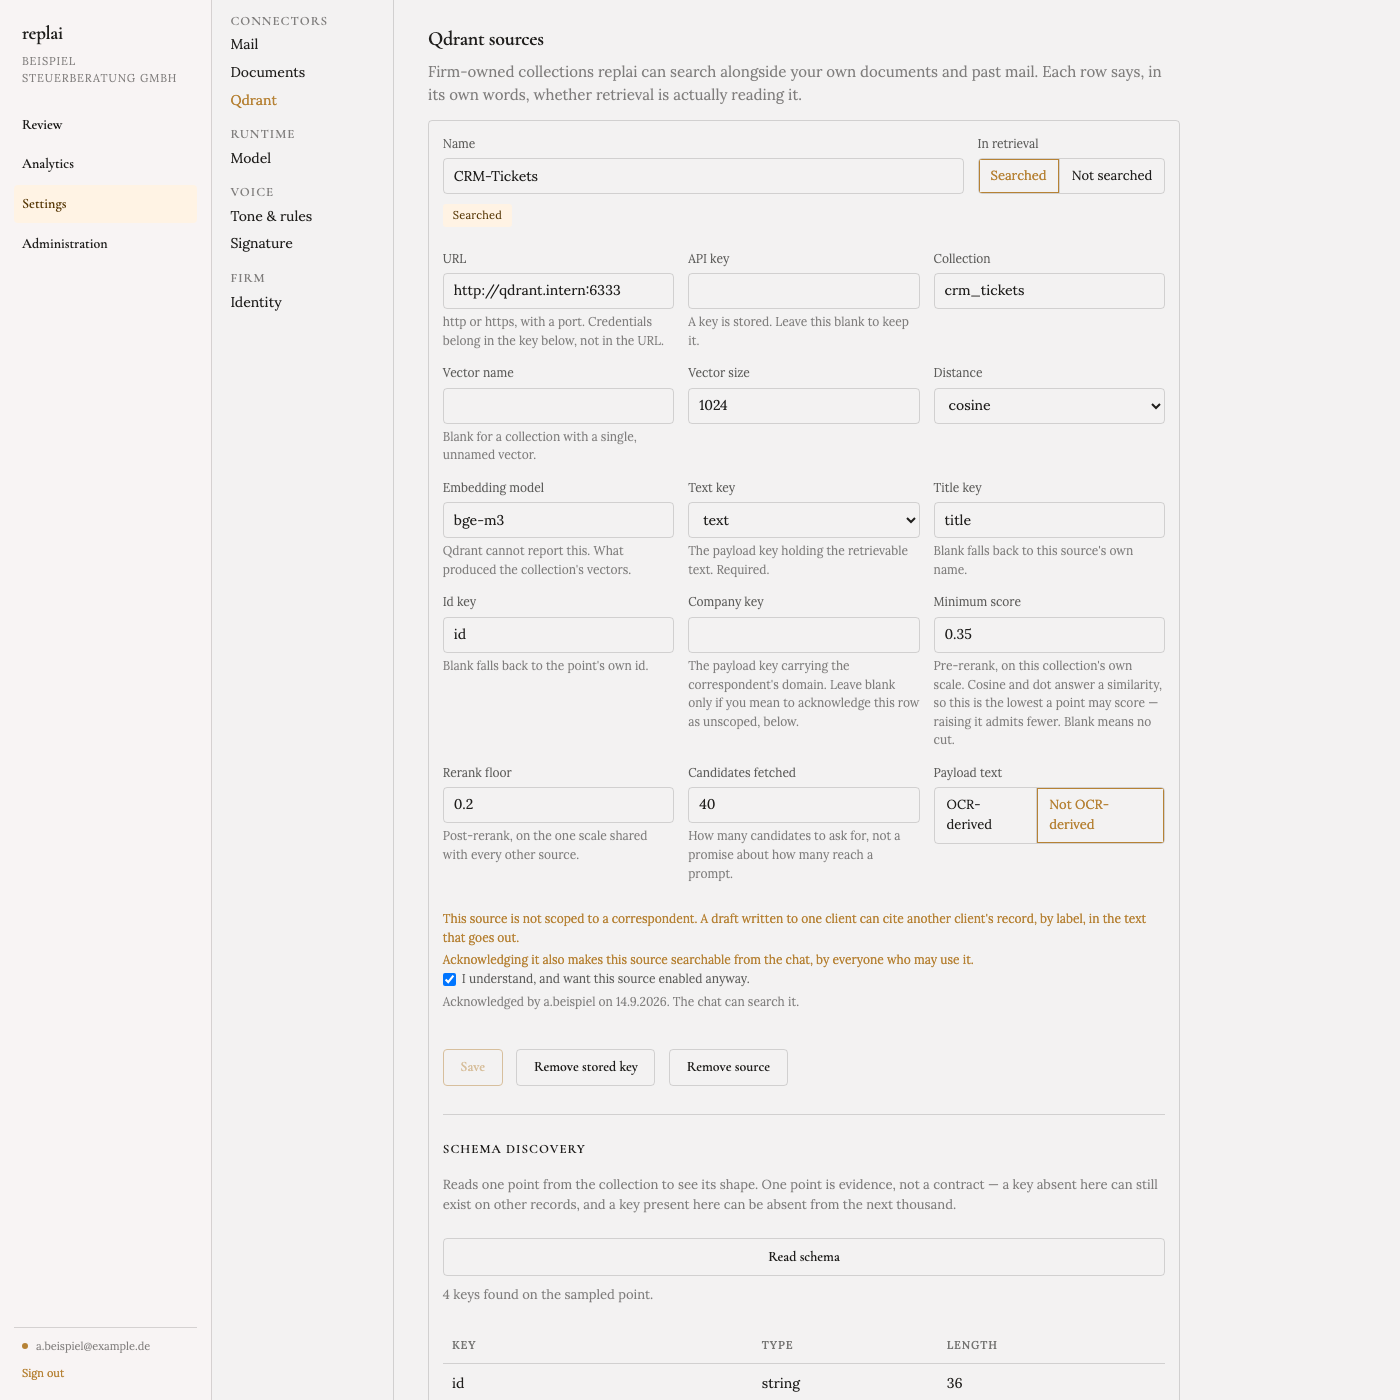Toggle the 'I understand' acknowledgement checkbox

pyautogui.click(x=450, y=980)
